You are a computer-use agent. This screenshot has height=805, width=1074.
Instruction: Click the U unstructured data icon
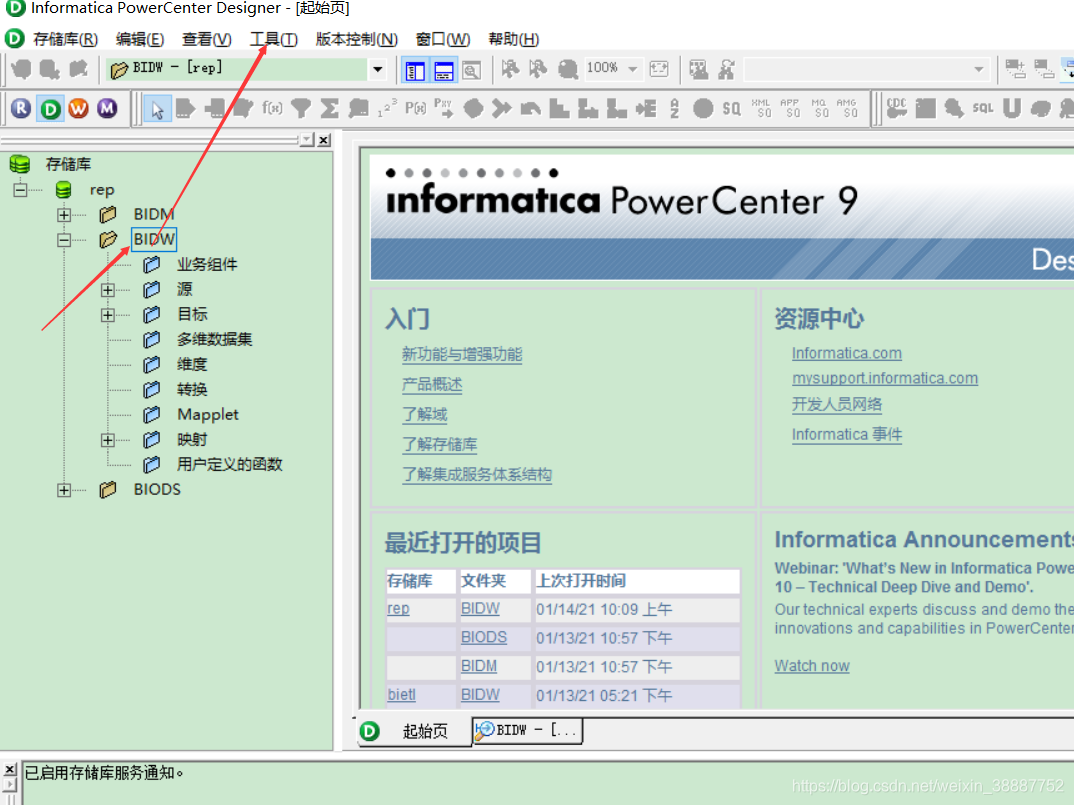1012,108
